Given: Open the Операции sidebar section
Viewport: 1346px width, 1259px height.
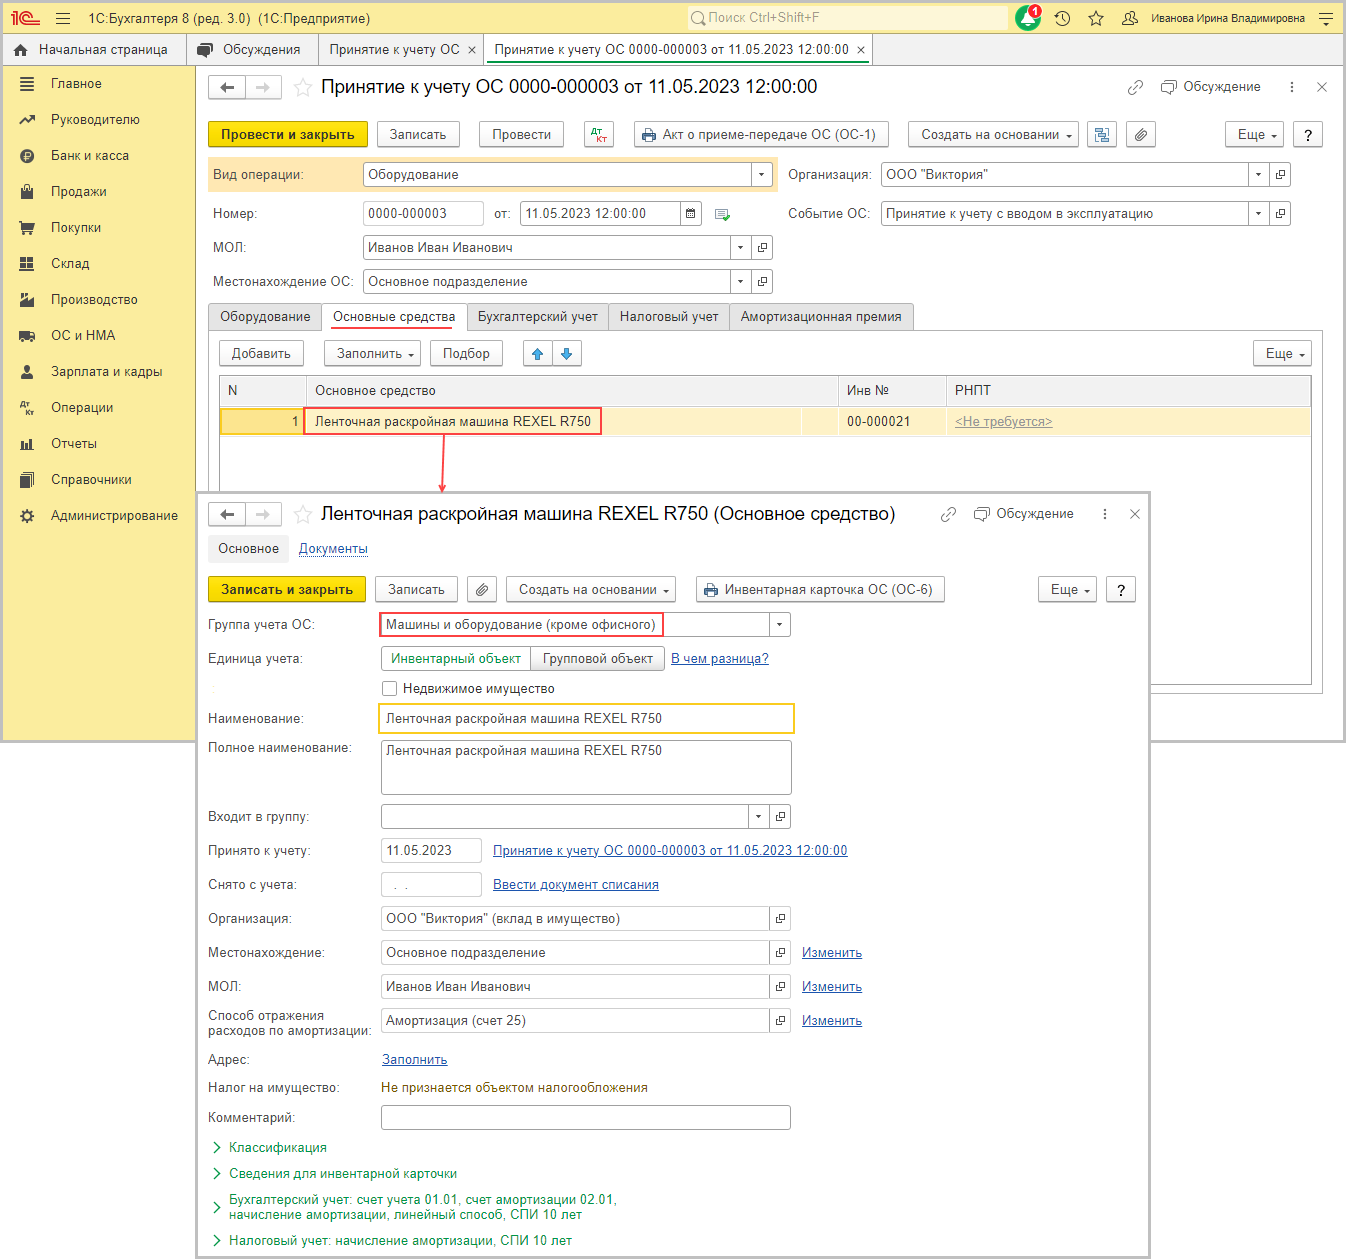Looking at the screenshot, I should coord(82,408).
